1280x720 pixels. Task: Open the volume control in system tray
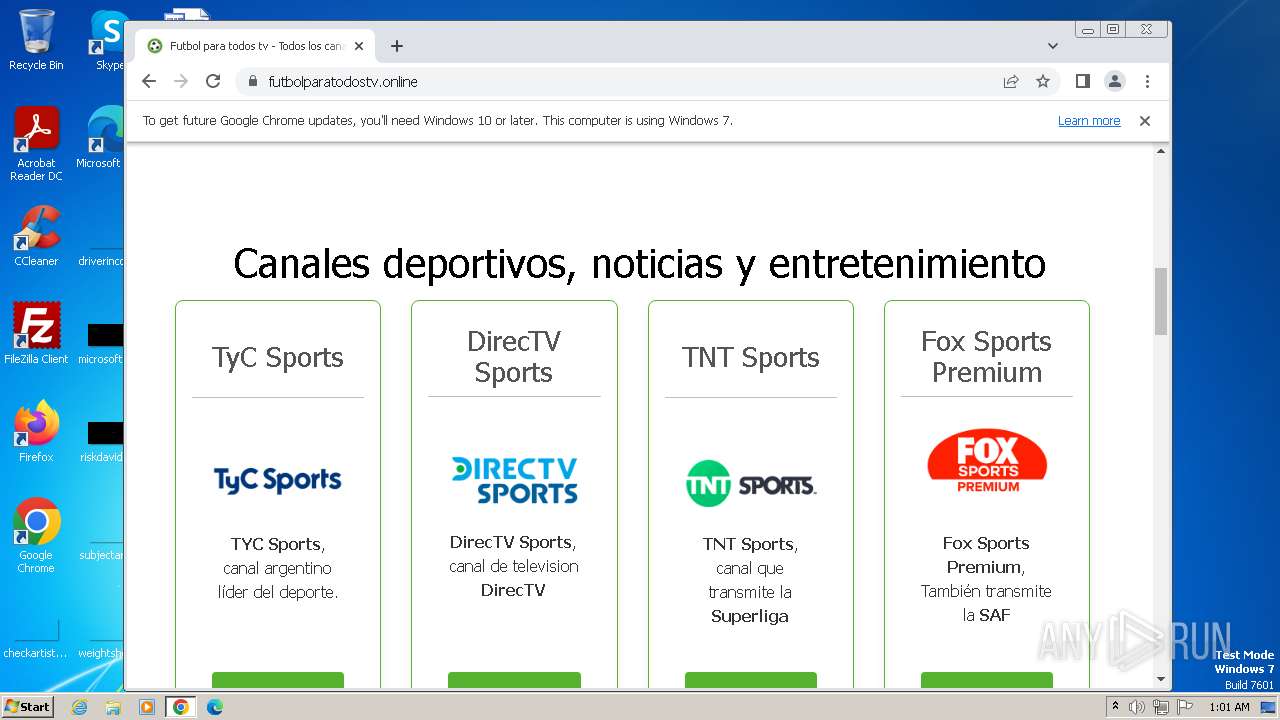pyautogui.click(x=1137, y=707)
